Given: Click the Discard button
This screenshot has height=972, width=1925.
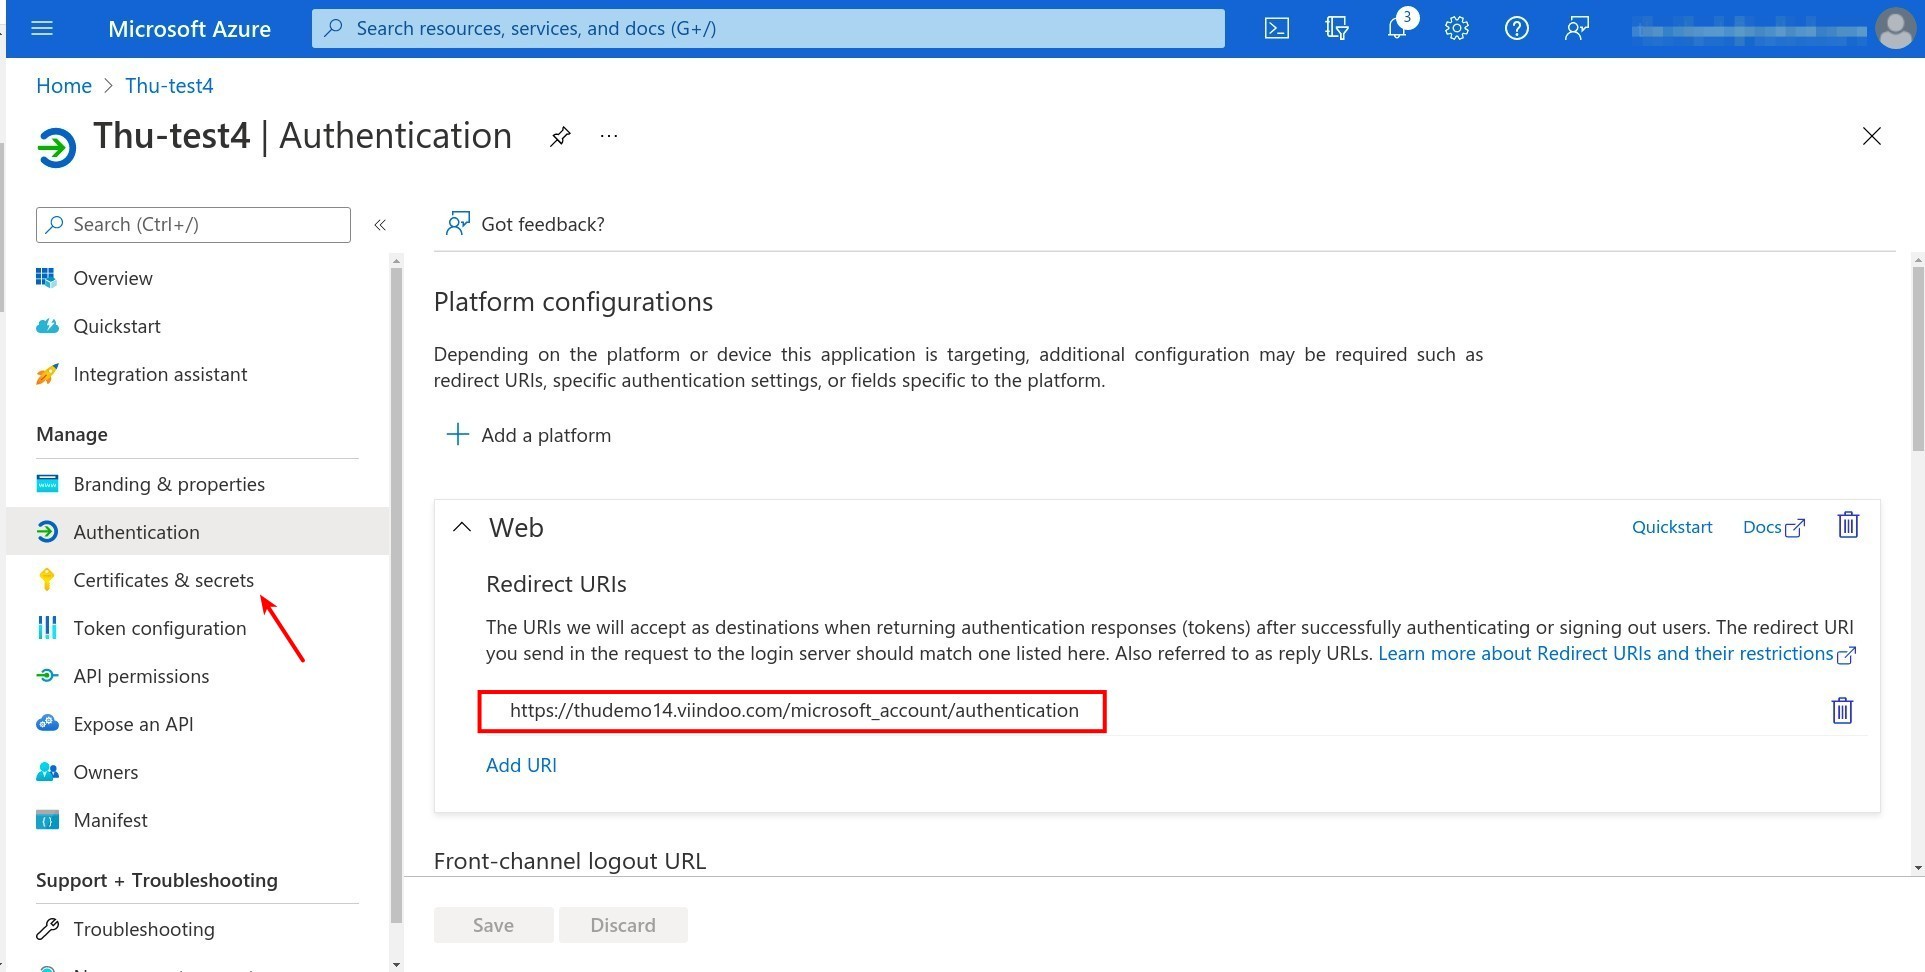Looking at the screenshot, I should click(x=623, y=925).
